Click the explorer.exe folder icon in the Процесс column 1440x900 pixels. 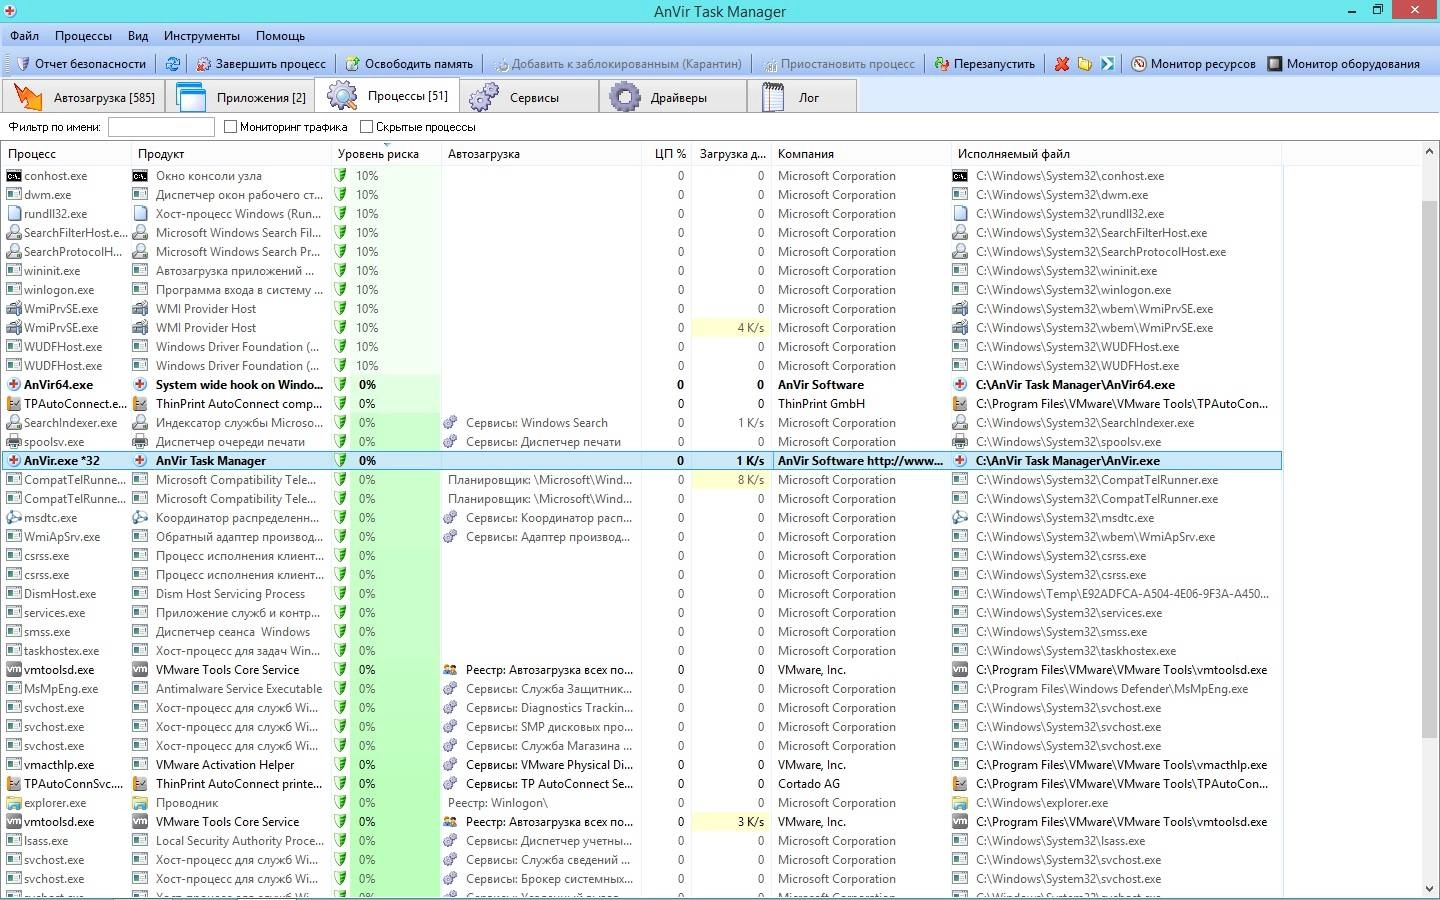coord(14,803)
